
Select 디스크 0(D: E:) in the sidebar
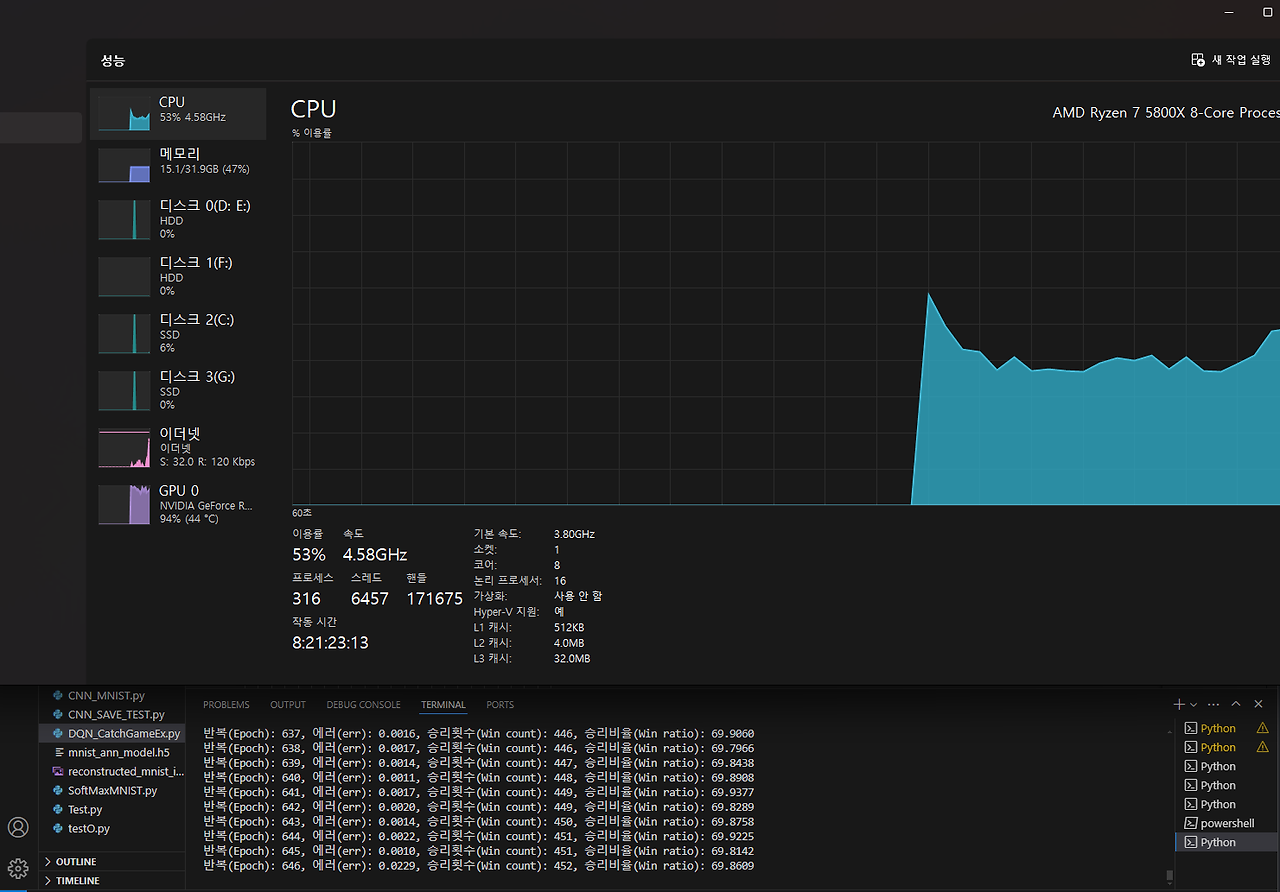pyautogui.click(x=178, y=219)
